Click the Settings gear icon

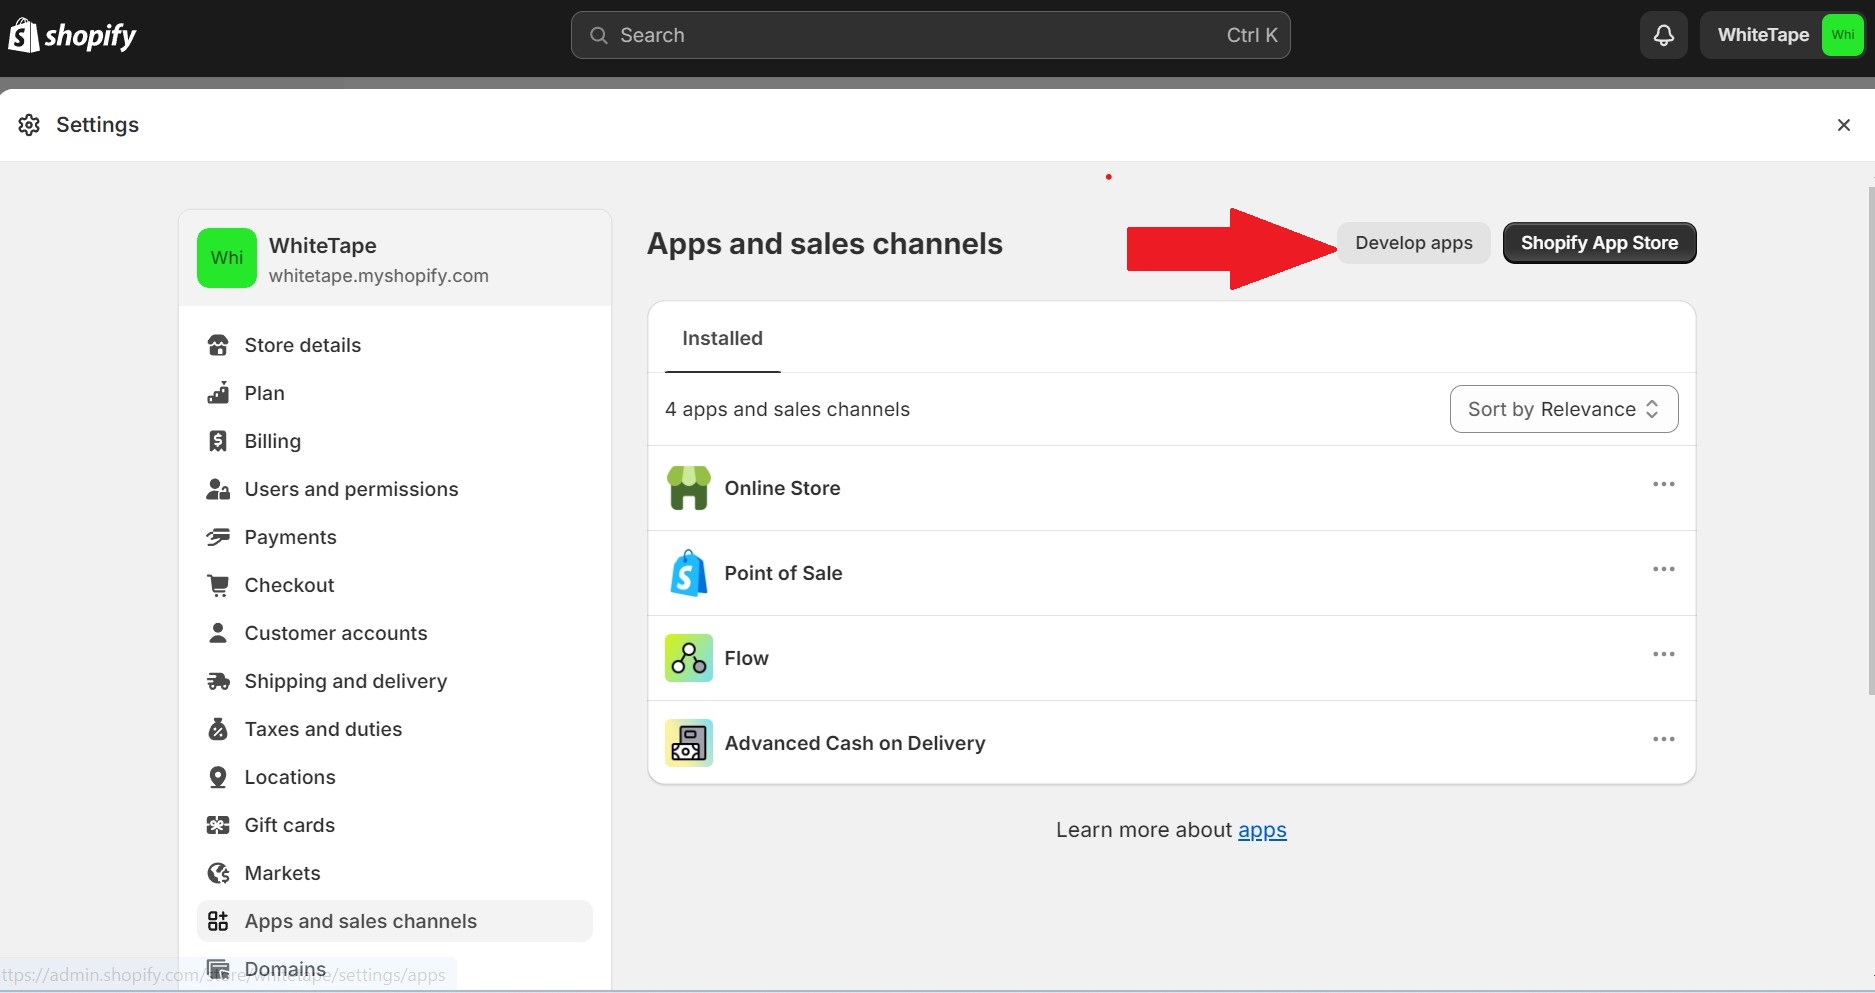point(29,125)
